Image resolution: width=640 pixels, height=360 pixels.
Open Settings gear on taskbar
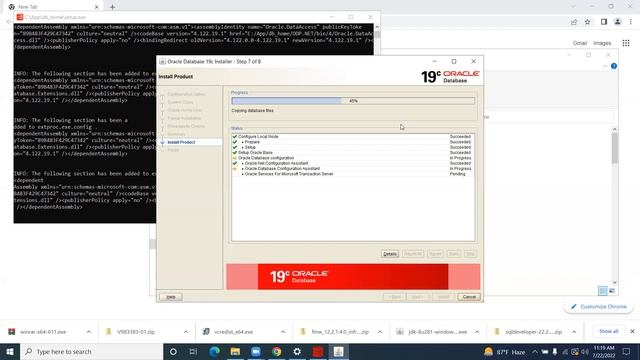tap(297, 351)
